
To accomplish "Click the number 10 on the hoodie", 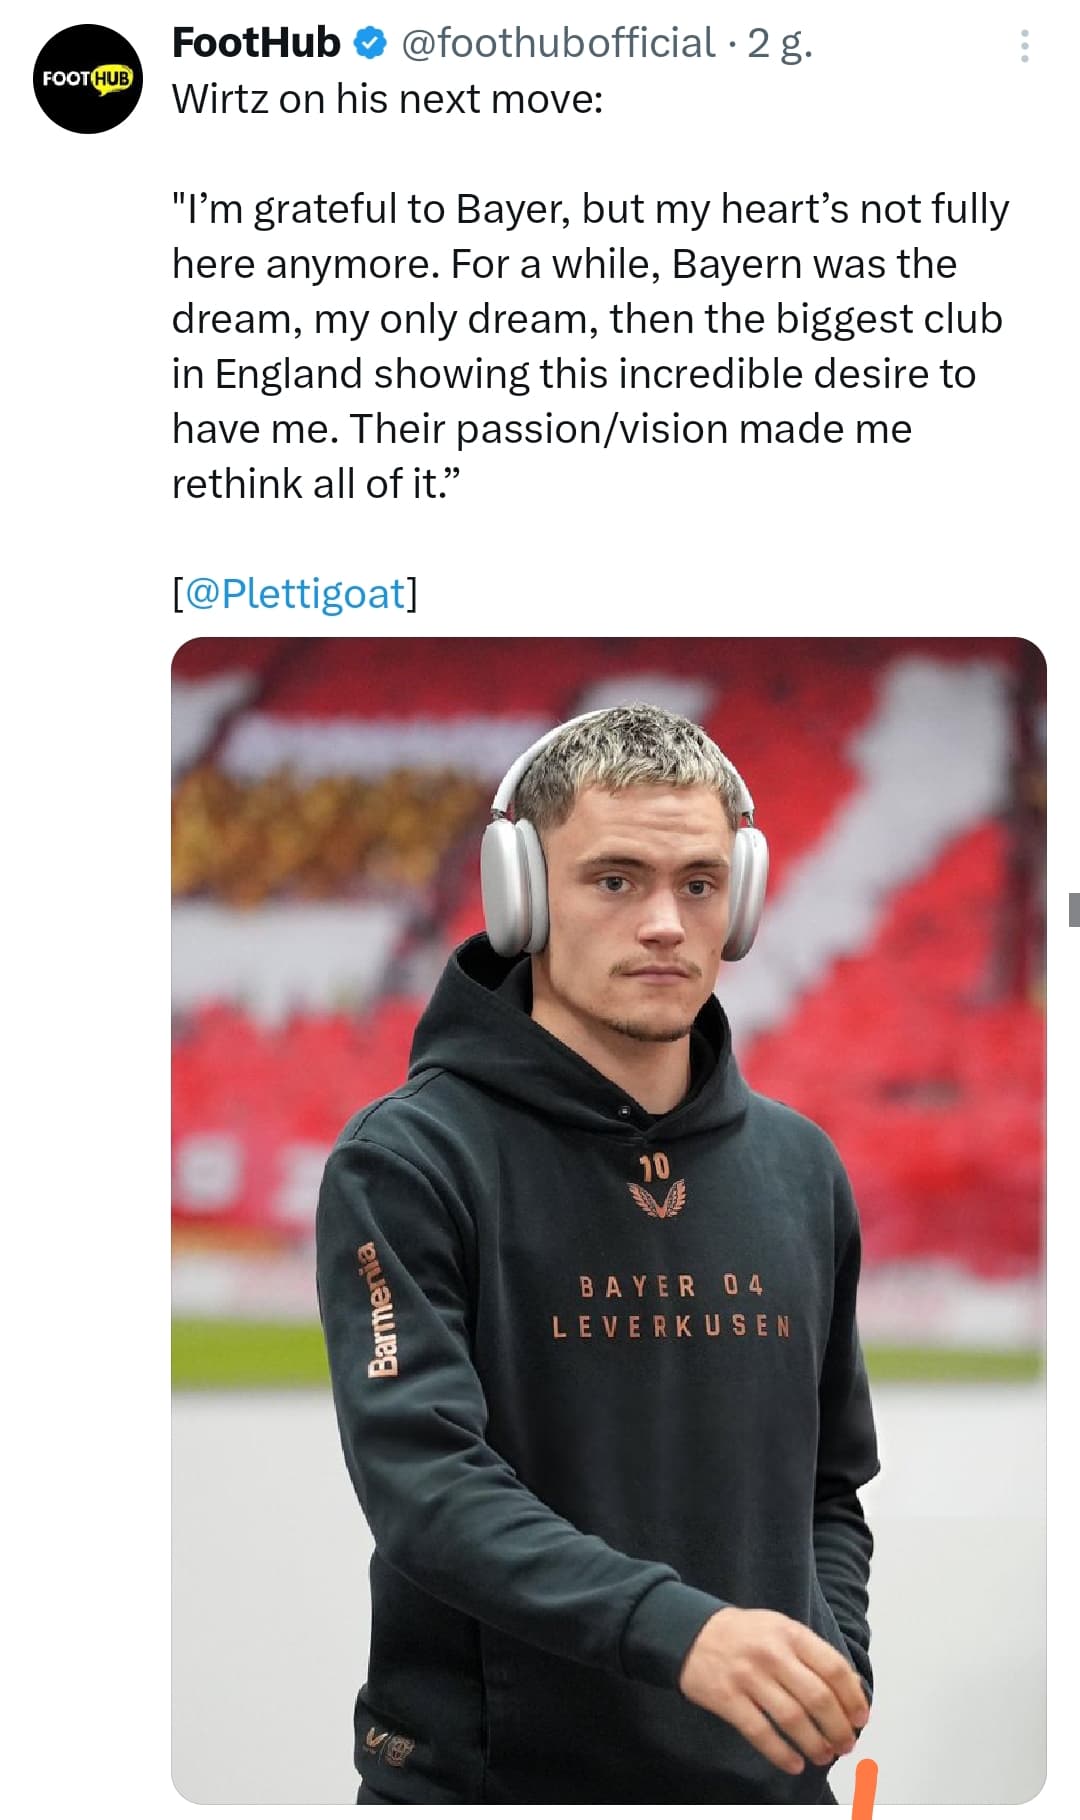I will 655,1166.
